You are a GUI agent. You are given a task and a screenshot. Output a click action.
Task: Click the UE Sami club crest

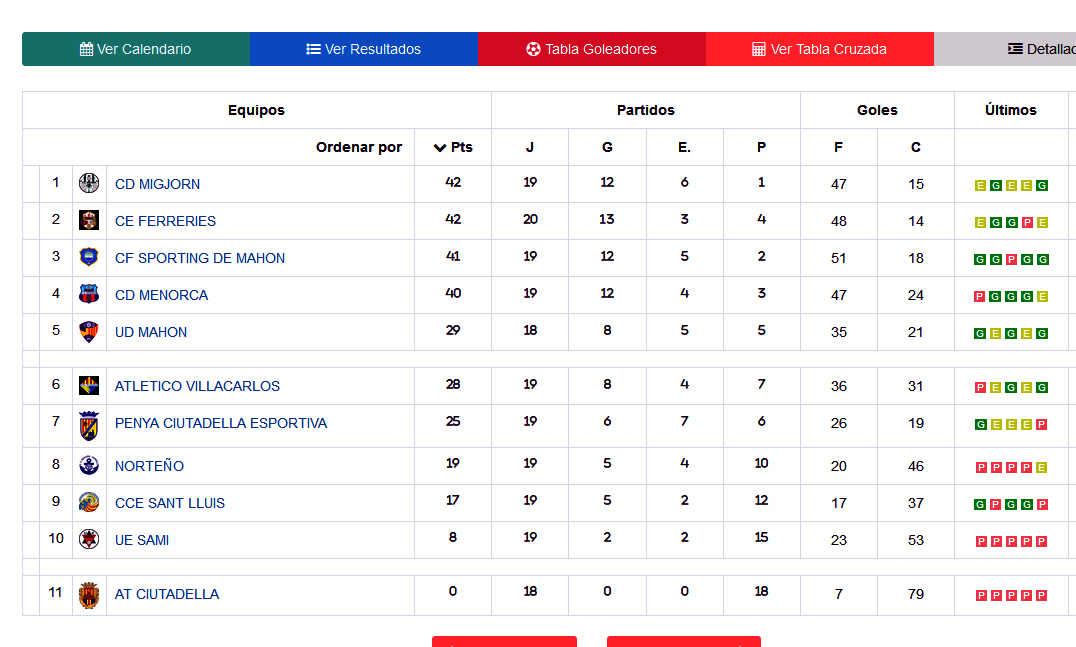89,540
